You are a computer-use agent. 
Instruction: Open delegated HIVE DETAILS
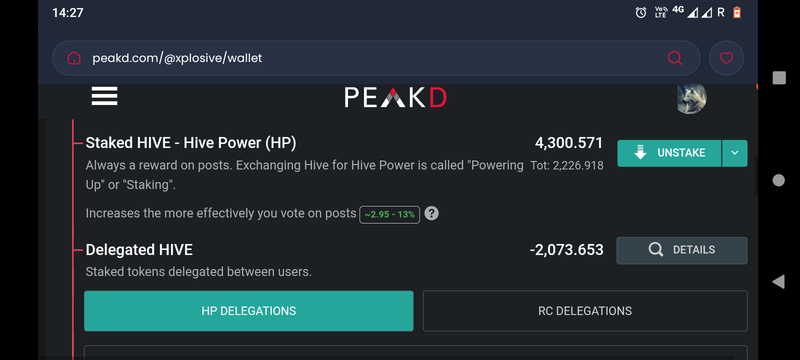point(682,250)
